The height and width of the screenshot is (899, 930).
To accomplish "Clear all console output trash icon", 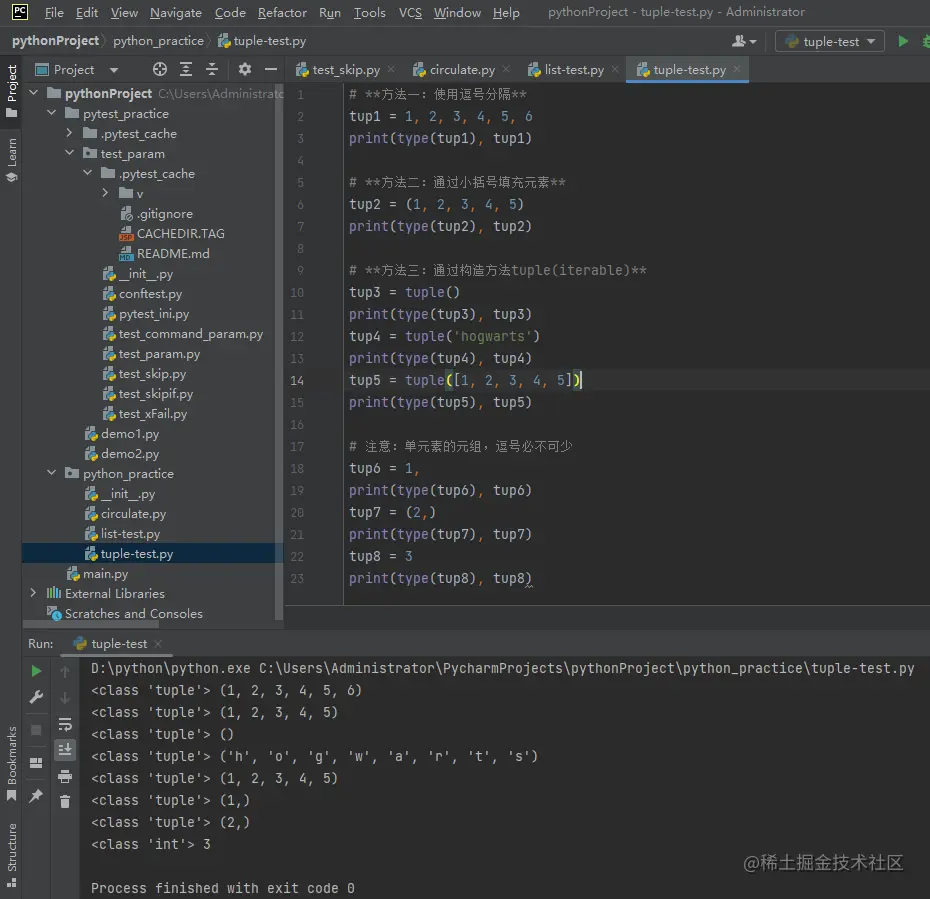I will (65, 802).
